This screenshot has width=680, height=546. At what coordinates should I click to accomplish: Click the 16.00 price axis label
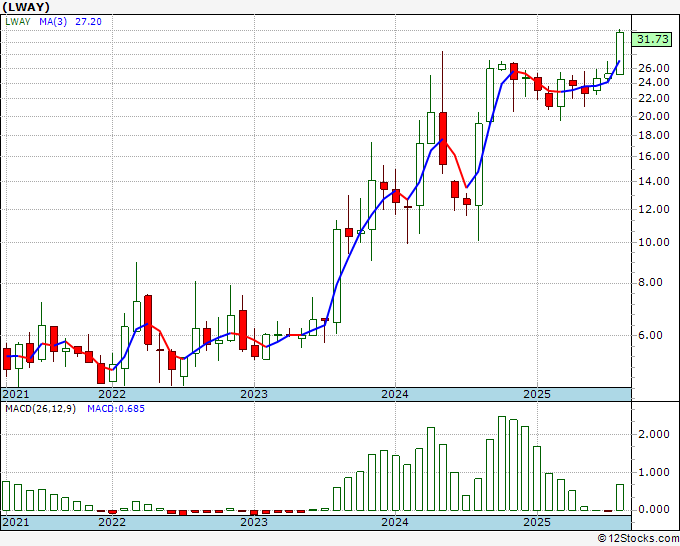coord(654,156)
